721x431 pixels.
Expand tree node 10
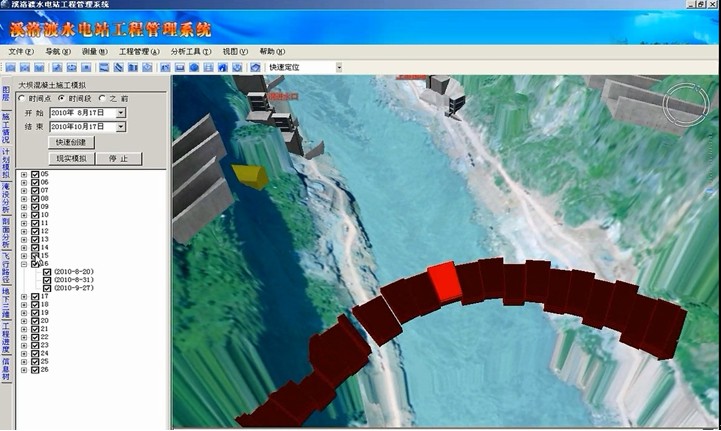(x=24, y=215)
